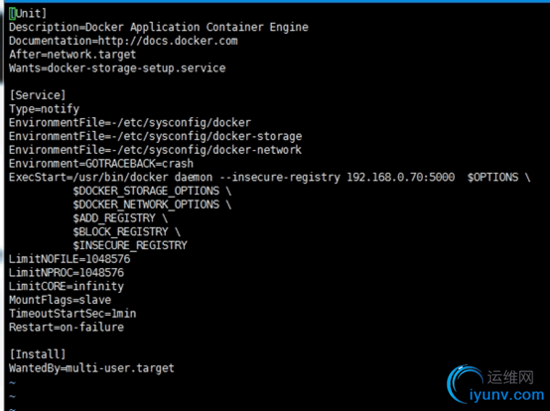Click --insecure-registry option in ExecStart
Viewport: 550px width, 411px height.
pyautogui.click(x=280, y=177)
